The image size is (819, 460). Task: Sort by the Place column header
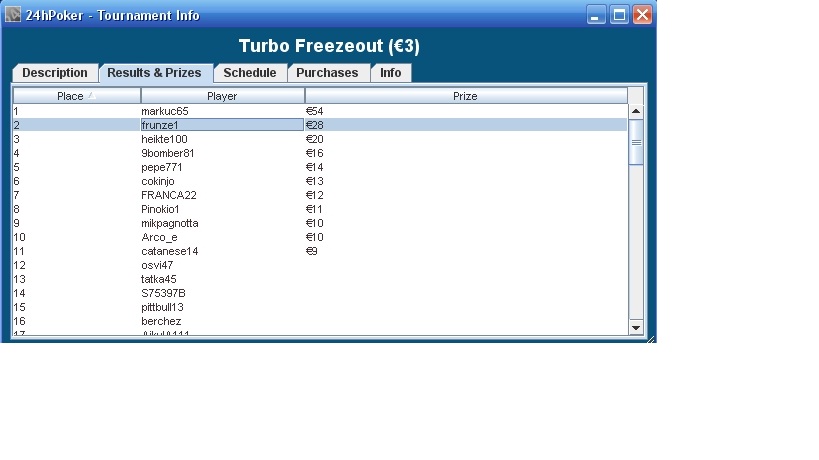77,96
